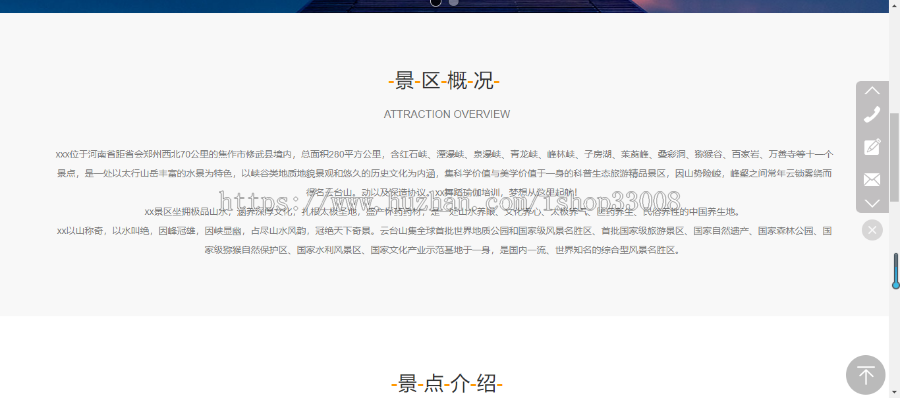Click the 景-区-概-况 heading

click(x=444, y=81)
